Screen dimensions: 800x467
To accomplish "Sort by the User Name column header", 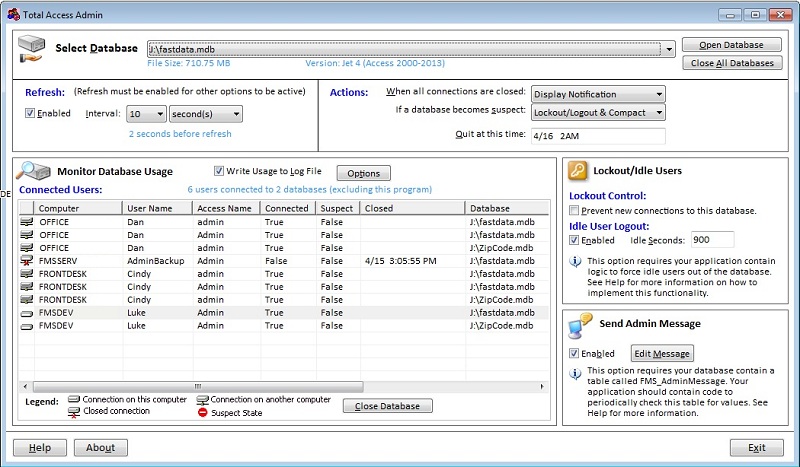I will tap(157, 208).
